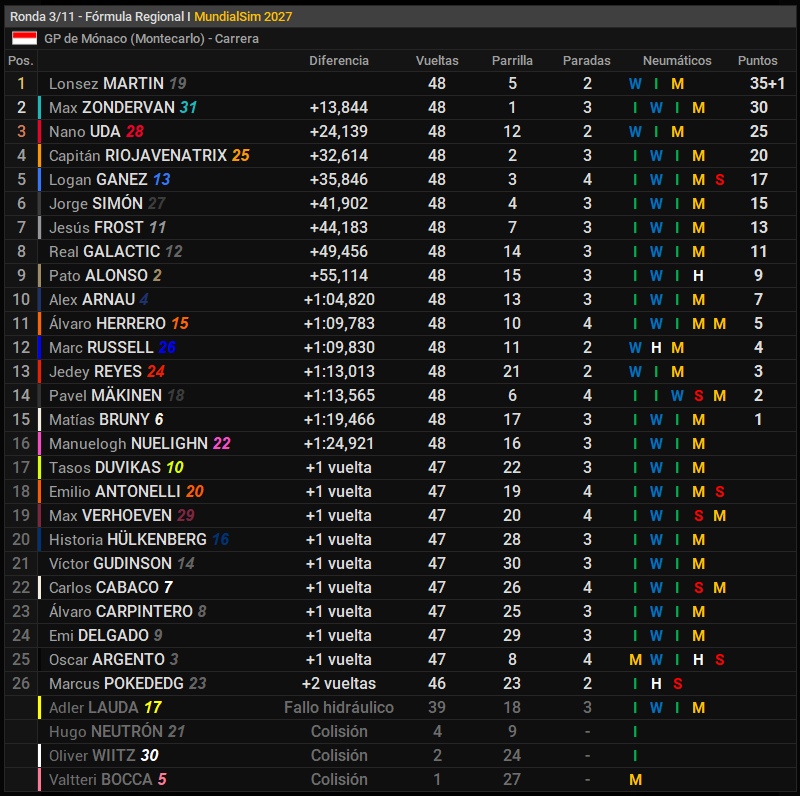
Task: Click the +2 vueltas gap for POKEDEDG
Action: [339, 683]
